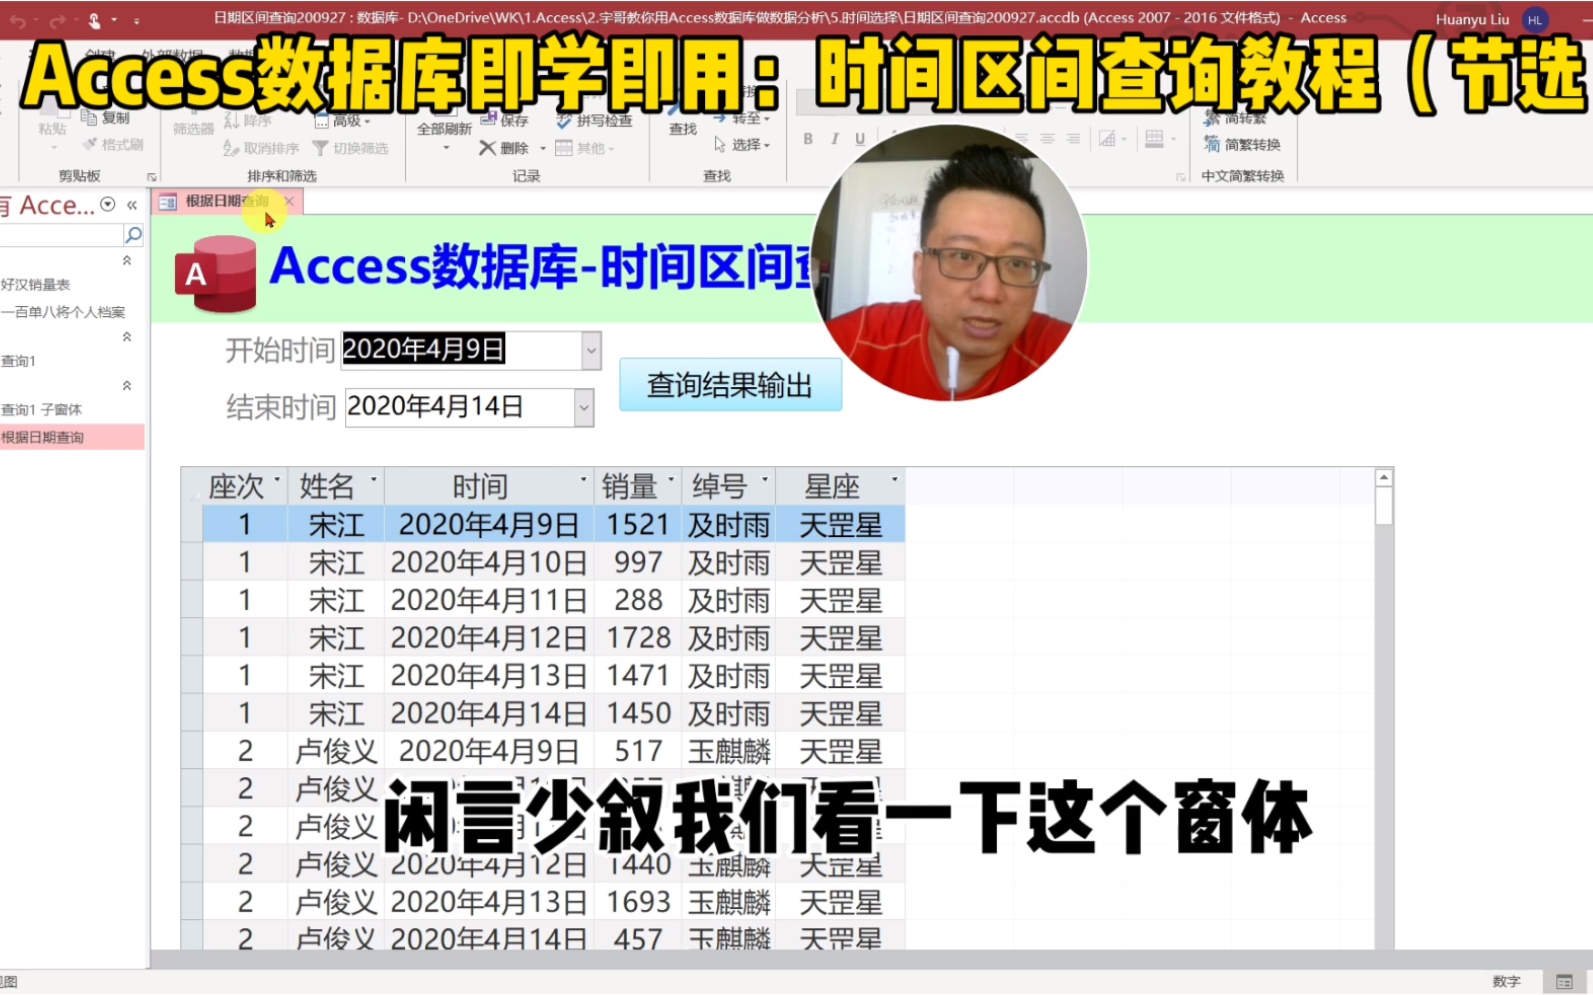Click the Access logo on the form header
1593x995 pixels.
[x=215, y=273]
